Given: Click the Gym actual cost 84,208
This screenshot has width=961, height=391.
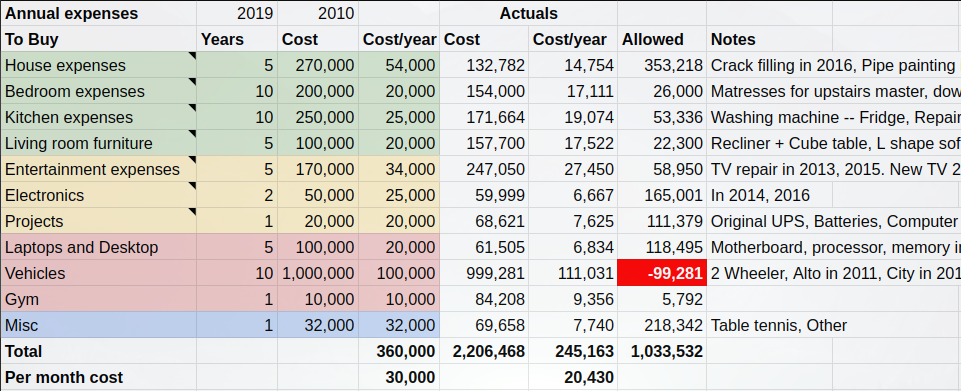Looking at the screenshot, I should (x=484, y=299).
